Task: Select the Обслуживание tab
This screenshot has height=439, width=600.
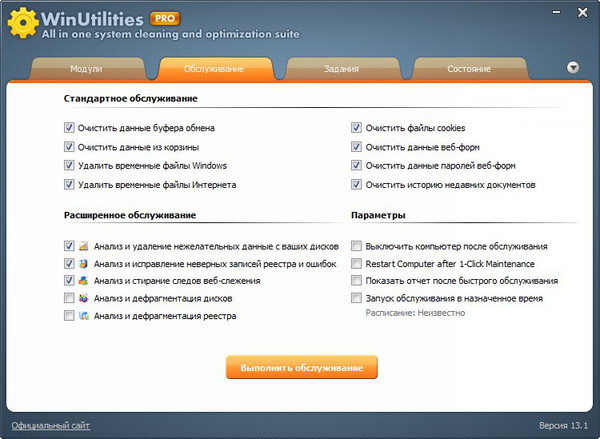Action: click(x=214, y=69)
